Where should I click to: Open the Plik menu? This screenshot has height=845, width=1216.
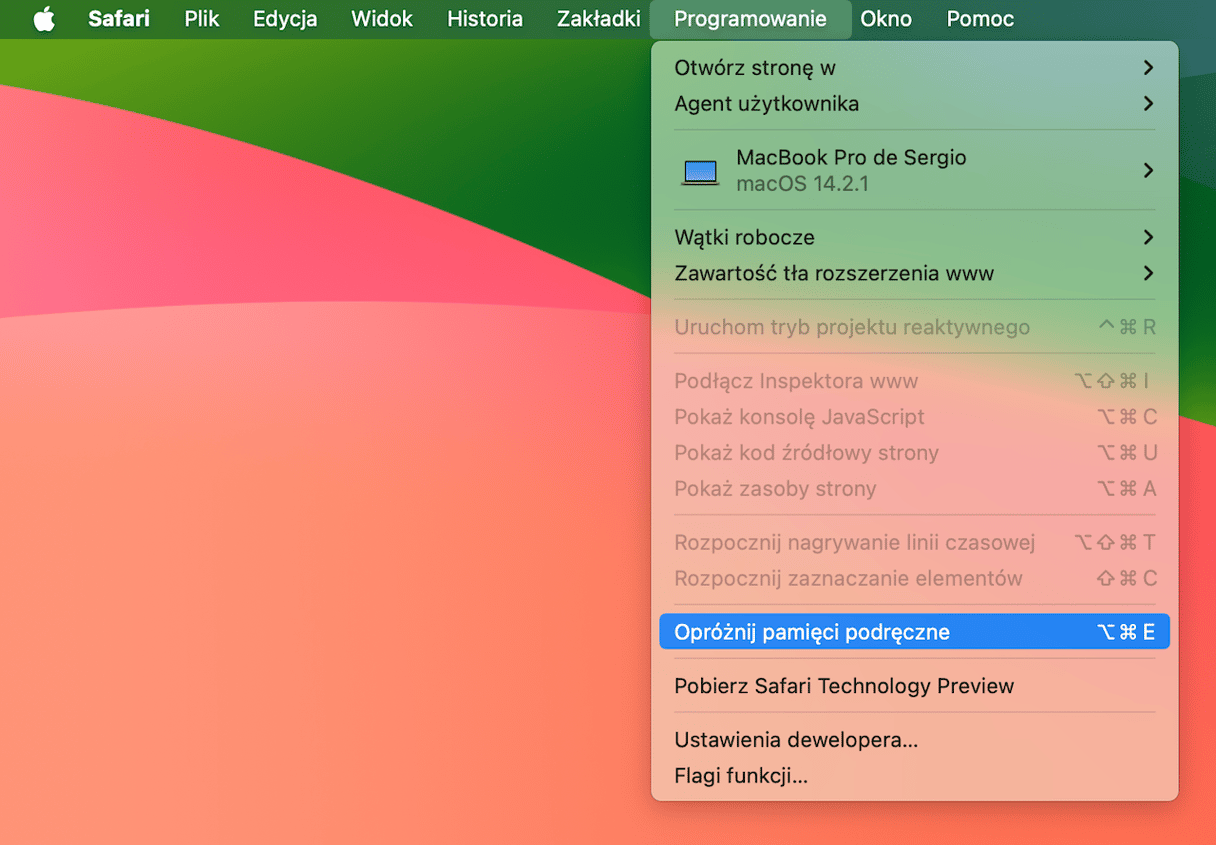202,19
